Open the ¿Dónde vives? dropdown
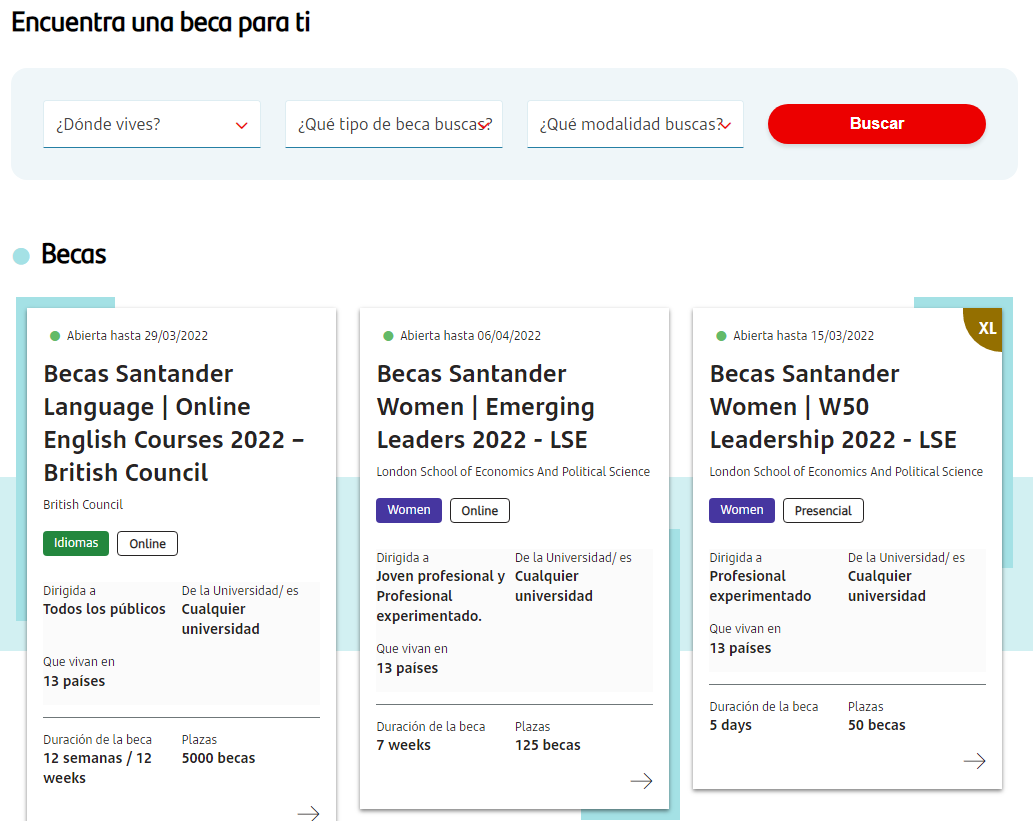1033x821 pixels. 152,124
